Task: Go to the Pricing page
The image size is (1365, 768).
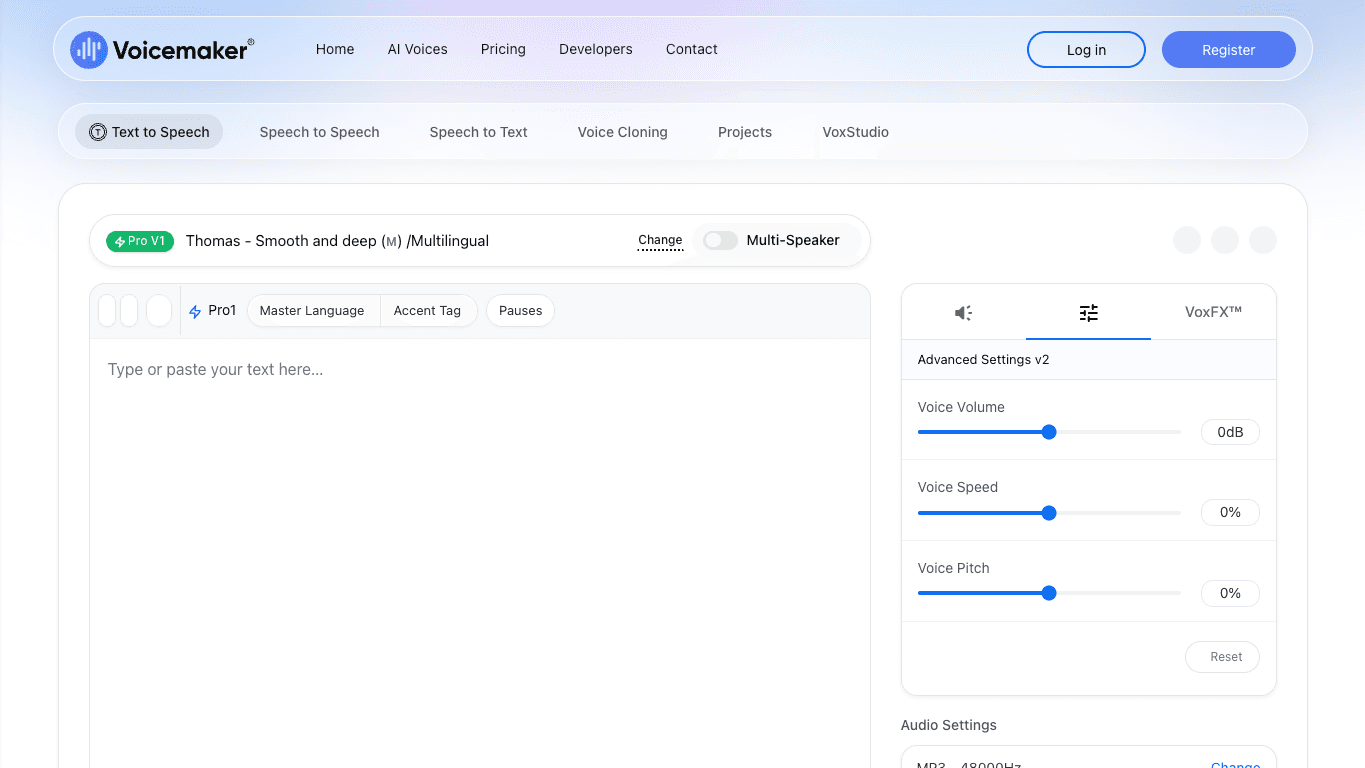Action: click(x=503, y=49)
